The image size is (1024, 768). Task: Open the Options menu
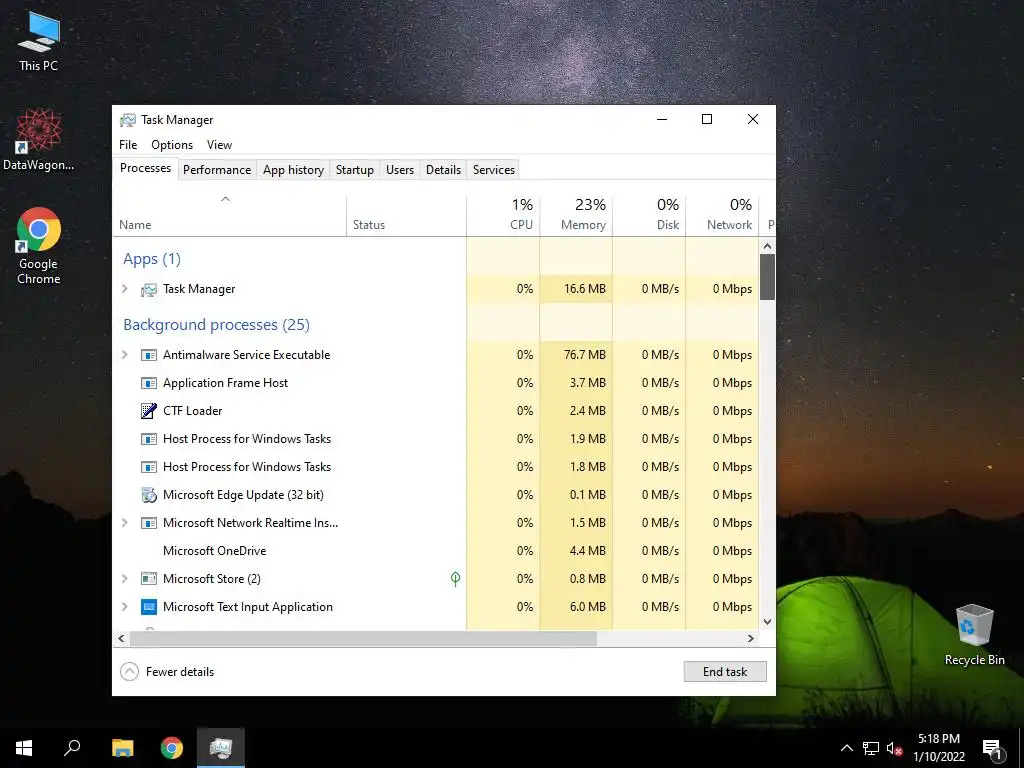click(x=172, y=145)
